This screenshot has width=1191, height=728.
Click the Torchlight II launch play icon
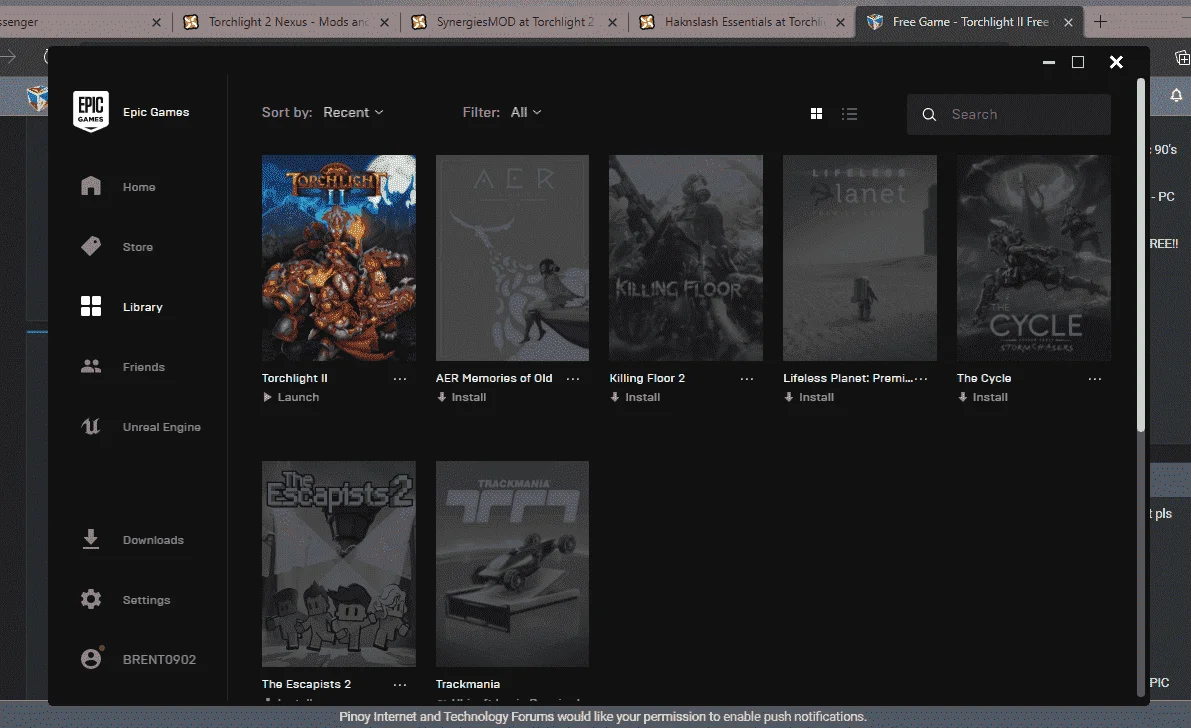click(x=267, y=397)
